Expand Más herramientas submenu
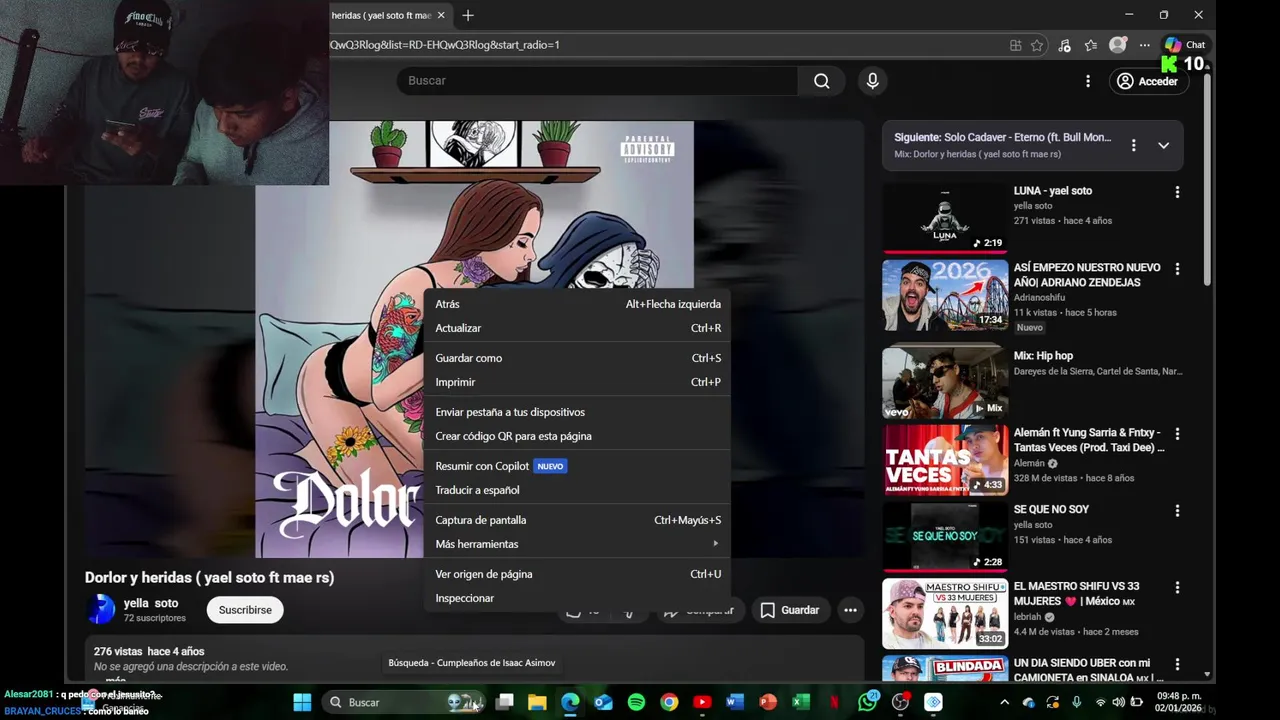The width and height of the screenshot is (1280, 720). (577, 544)
